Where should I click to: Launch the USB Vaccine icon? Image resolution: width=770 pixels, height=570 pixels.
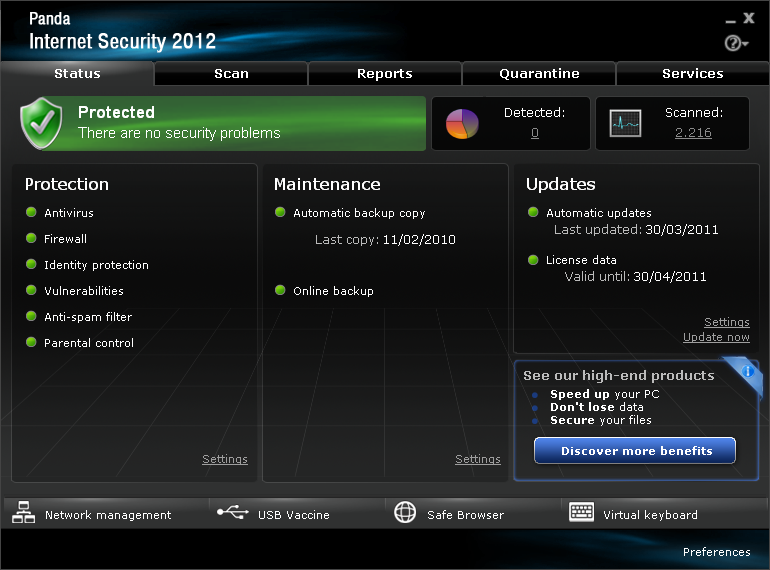tap(232, 514)
